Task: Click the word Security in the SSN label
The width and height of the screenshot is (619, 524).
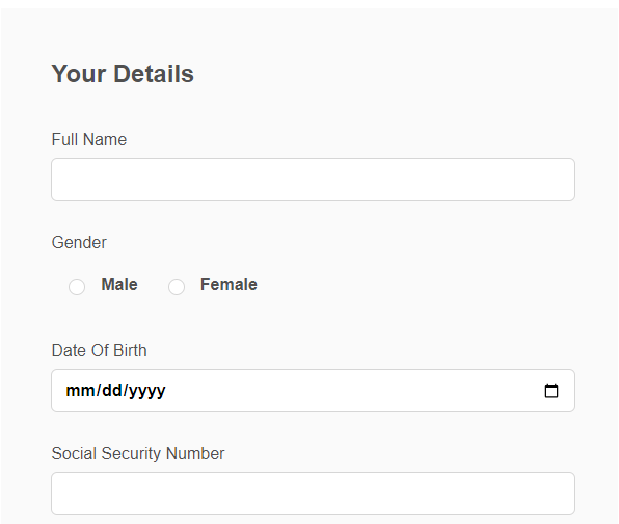Action: pyautogui.click(x=131, y=454)
